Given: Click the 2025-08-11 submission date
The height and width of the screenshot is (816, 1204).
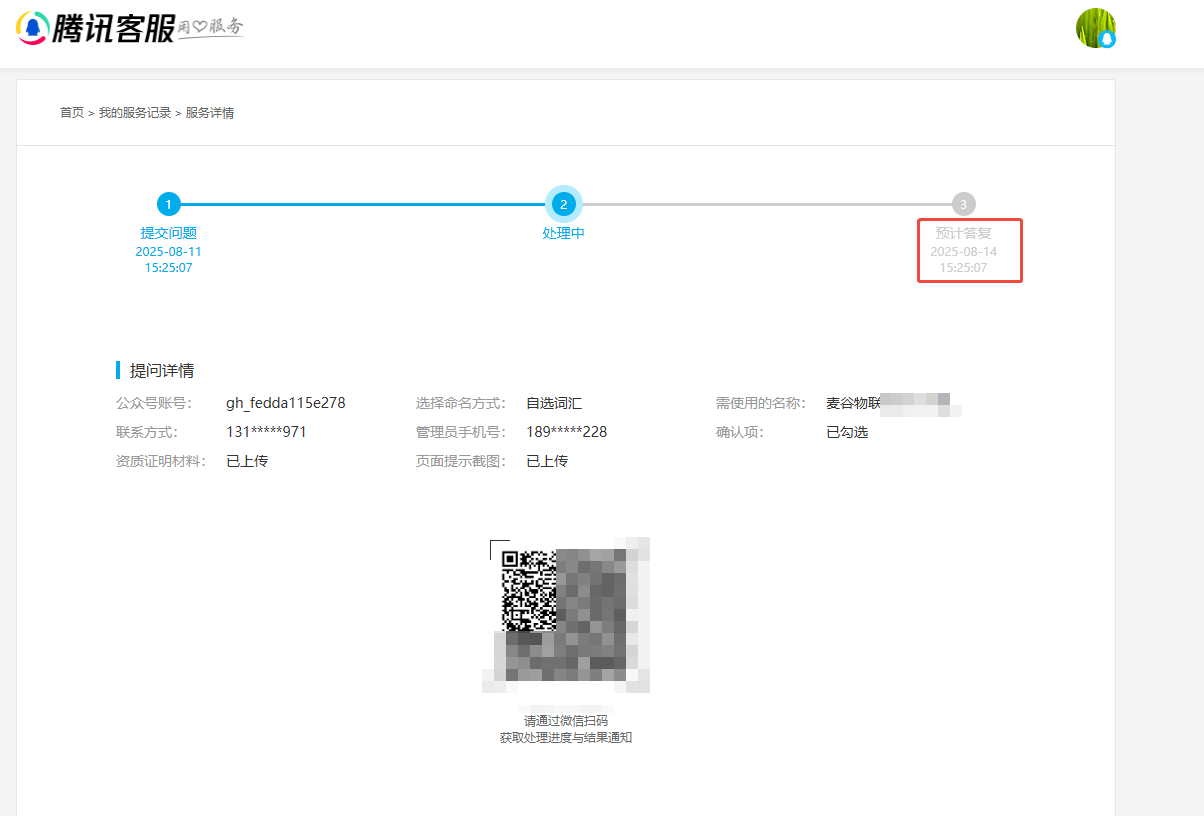Looking at the screenshot, I should coord(169,252).
